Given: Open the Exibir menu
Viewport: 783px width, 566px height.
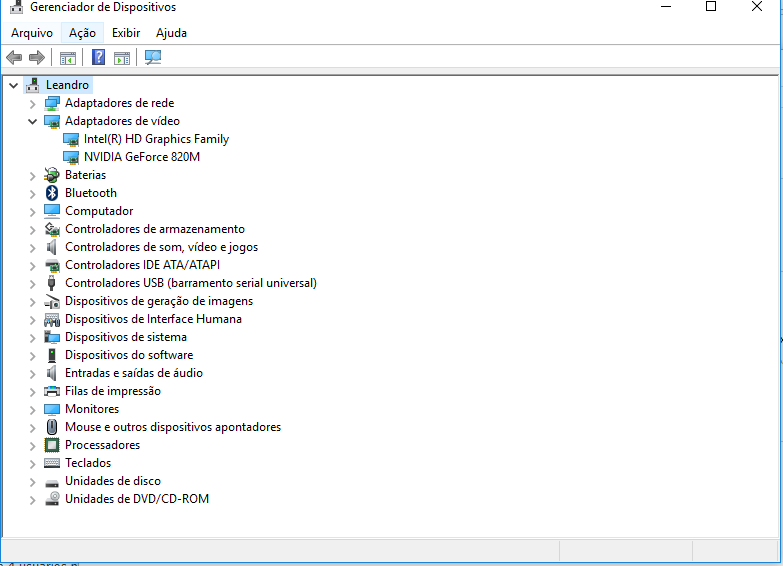Looking at the screenshot, I should (x=126, y=33).
